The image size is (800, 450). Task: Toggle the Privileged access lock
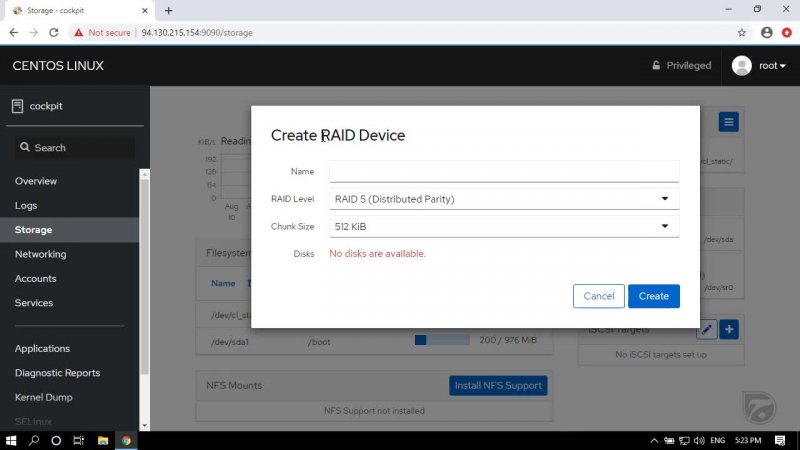pyautogui.click(x=681, y=66)
